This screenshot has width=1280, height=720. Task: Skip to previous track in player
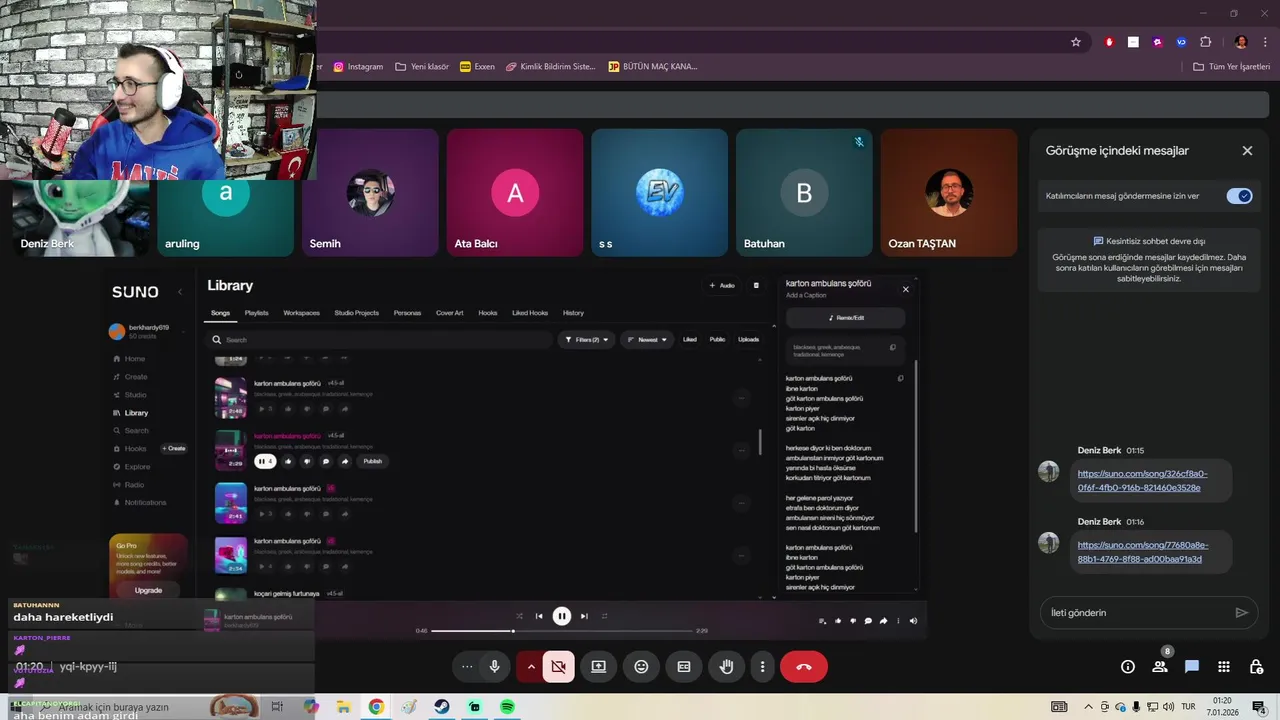[x=539, y=616]
